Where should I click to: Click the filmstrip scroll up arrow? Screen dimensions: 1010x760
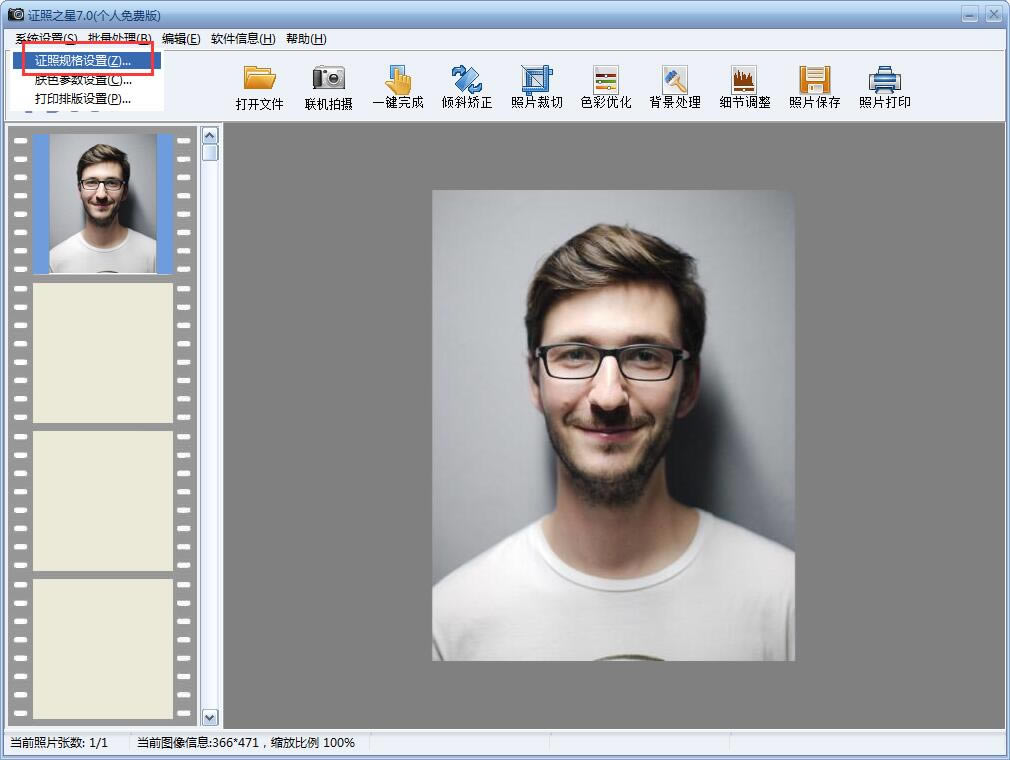(x=210, y=134)
